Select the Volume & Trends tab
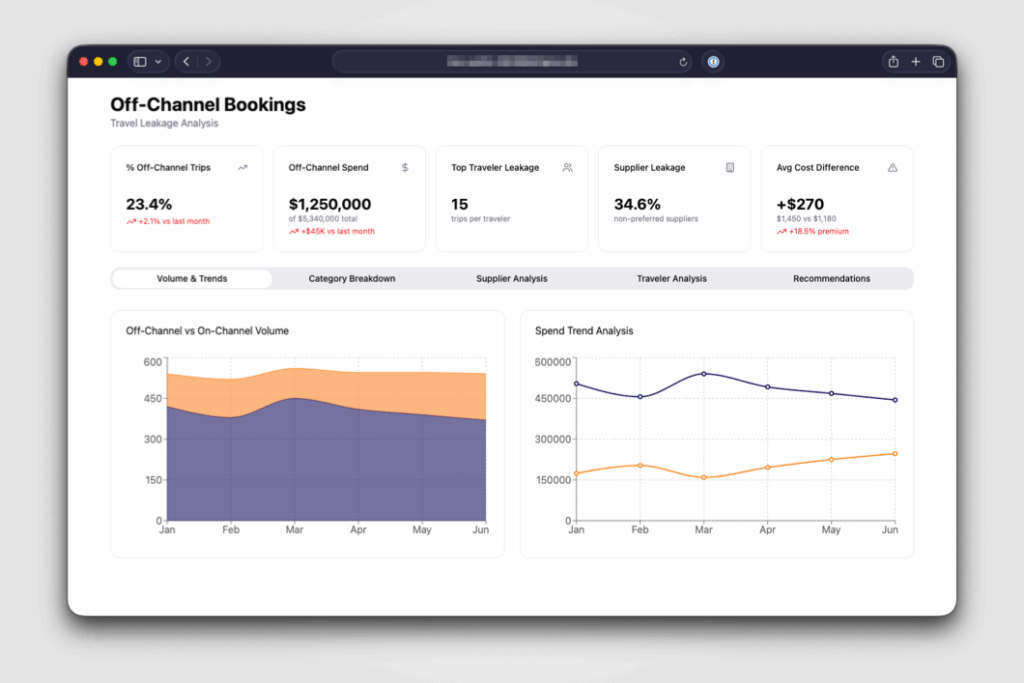This screenshot has width=1024, height=683. pos(192,279)
